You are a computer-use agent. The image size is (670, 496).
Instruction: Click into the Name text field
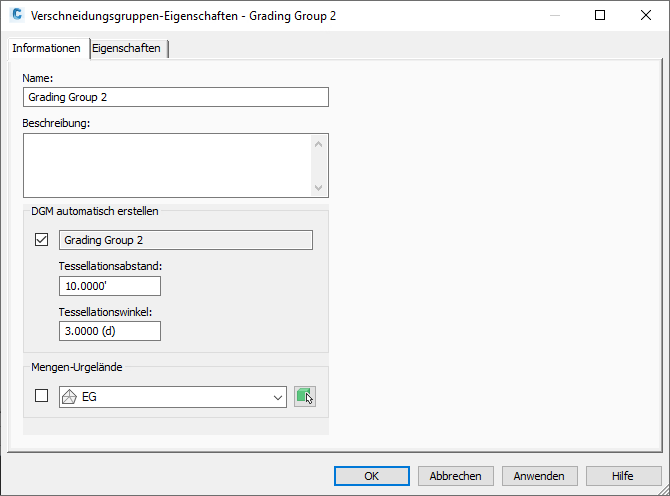coord(175,97)
